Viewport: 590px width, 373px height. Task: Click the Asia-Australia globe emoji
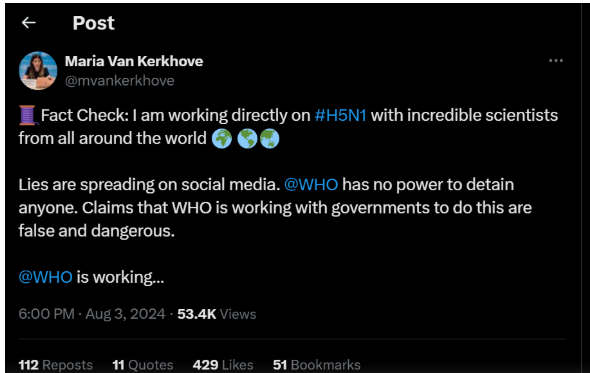269,139
